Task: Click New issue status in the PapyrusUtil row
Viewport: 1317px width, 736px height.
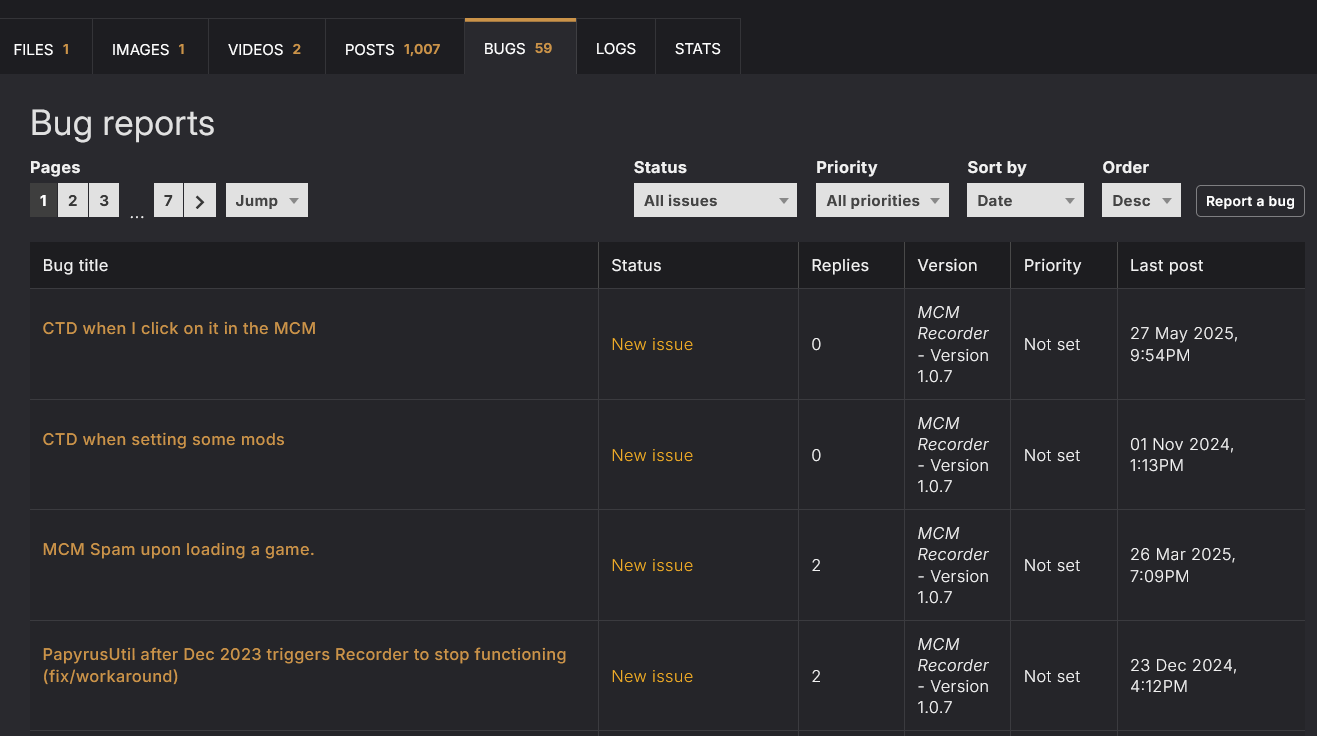Action: click(x=652, y=676)
